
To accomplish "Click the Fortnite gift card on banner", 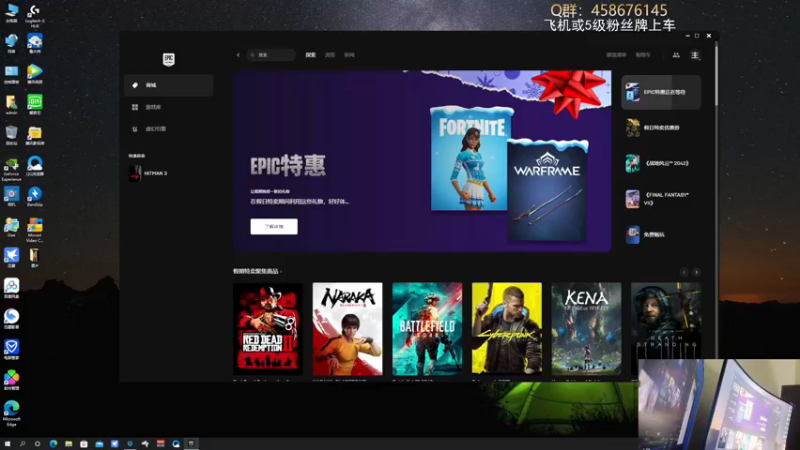I will click(470, 159).
